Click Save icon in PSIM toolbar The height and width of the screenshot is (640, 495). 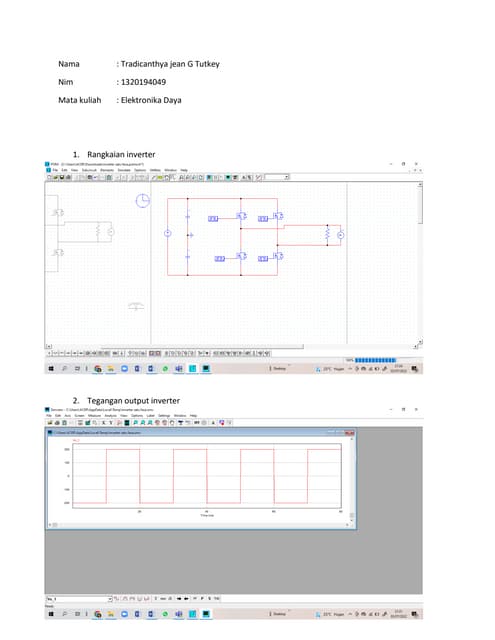pos(62,178)
